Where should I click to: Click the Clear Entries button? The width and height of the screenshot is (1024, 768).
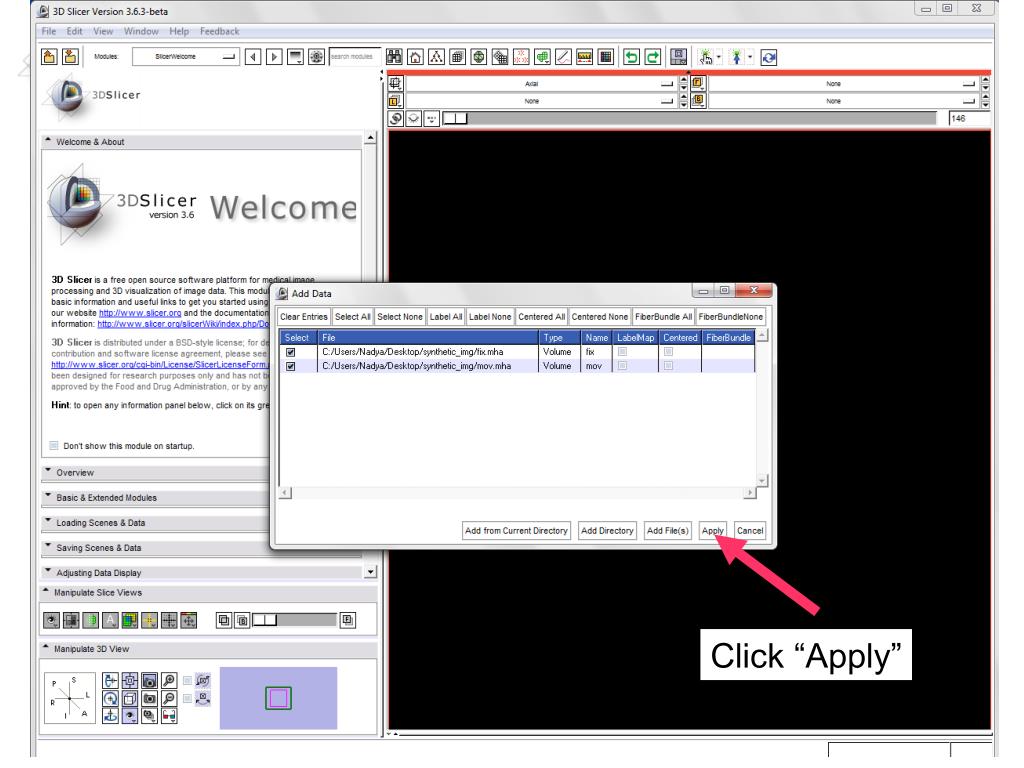[x=304, y=317]
